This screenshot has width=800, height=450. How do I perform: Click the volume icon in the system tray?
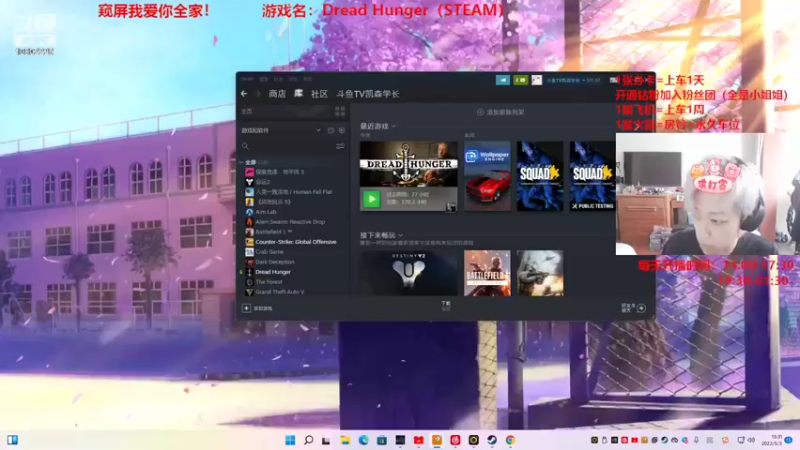point(751,440)
